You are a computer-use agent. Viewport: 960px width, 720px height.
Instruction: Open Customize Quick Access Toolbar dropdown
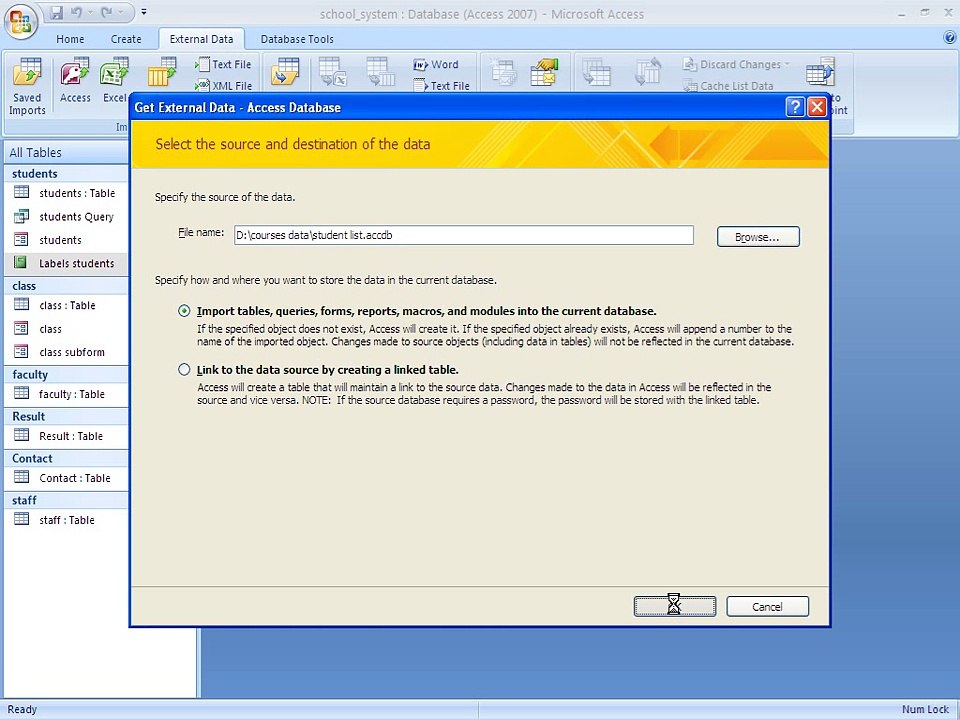144,12
